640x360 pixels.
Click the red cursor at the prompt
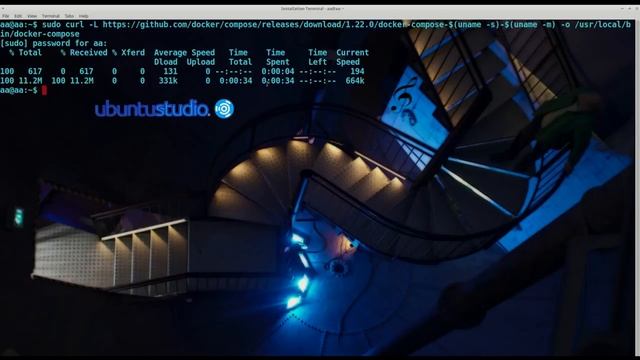click(44, 90)
